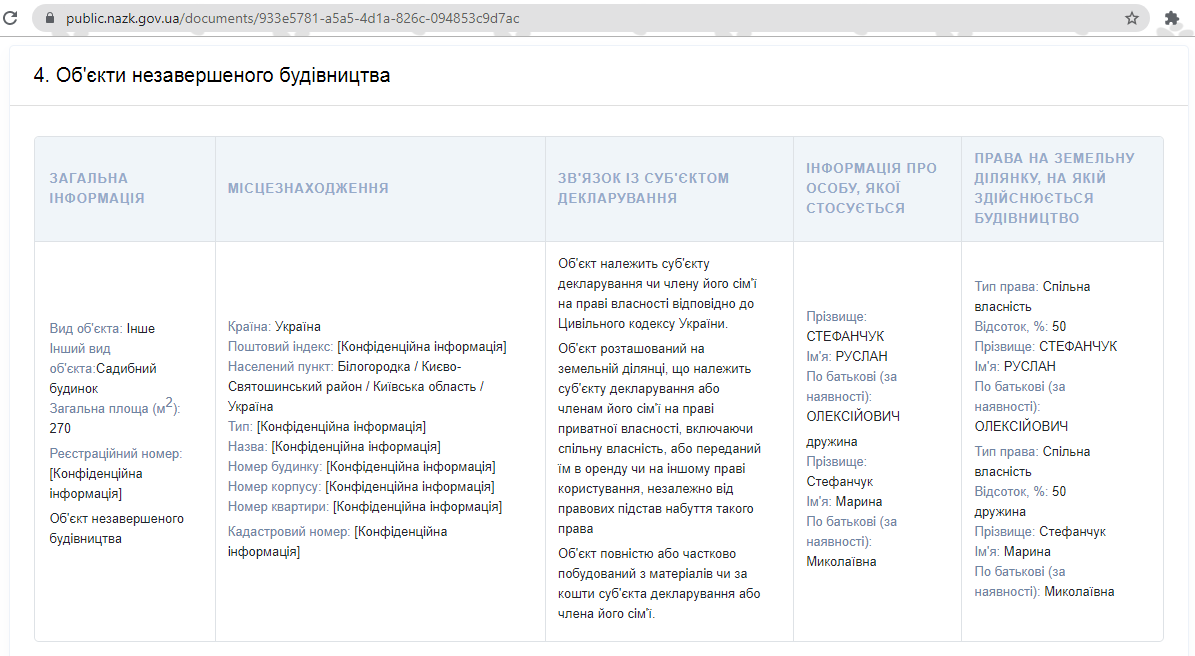Click the "Поштовий індекс" label

coord(279,347)
